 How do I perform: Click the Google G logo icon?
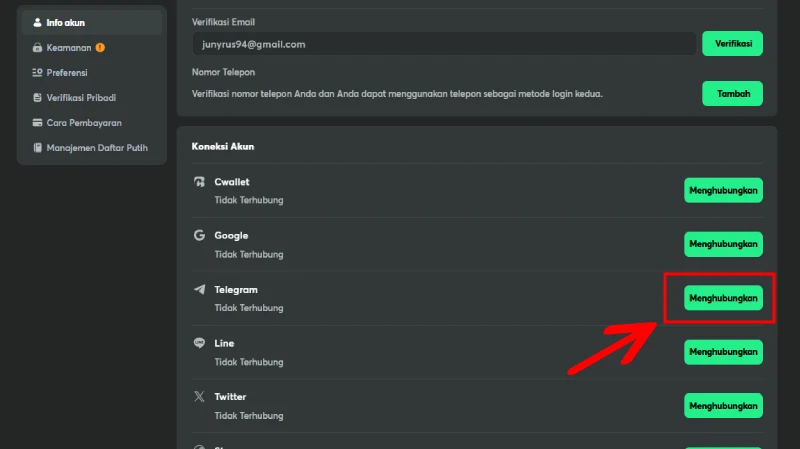[199, 235]
